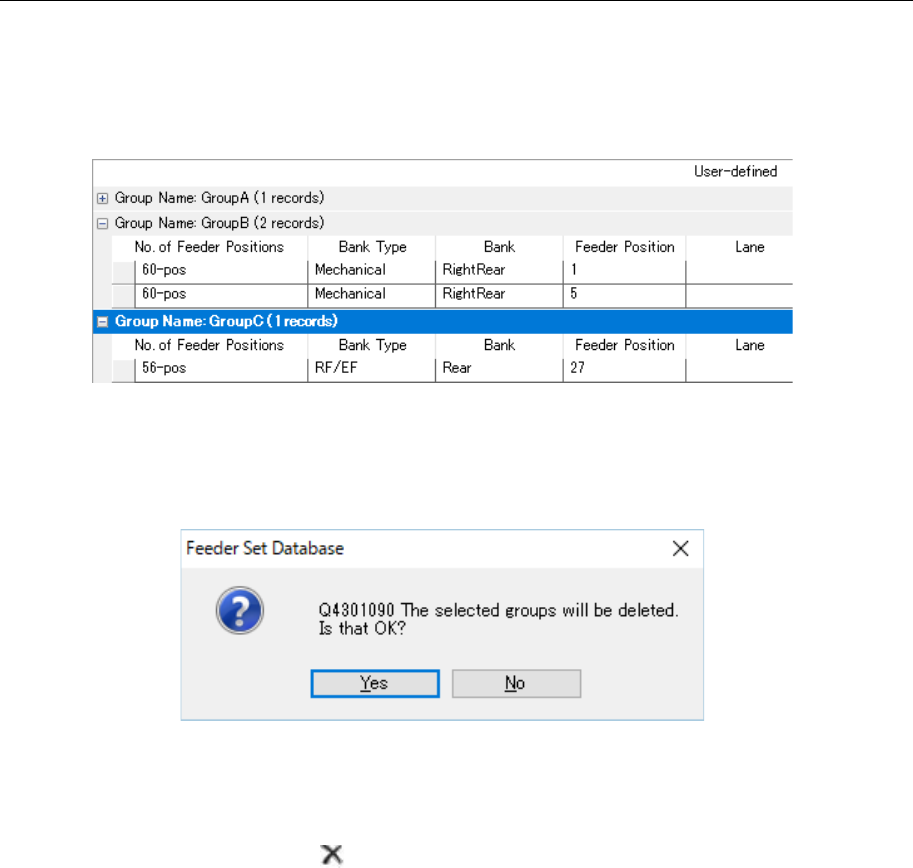913x868 pixels.
Task: Select Group Name: GroupB row text
Action: 219,223
